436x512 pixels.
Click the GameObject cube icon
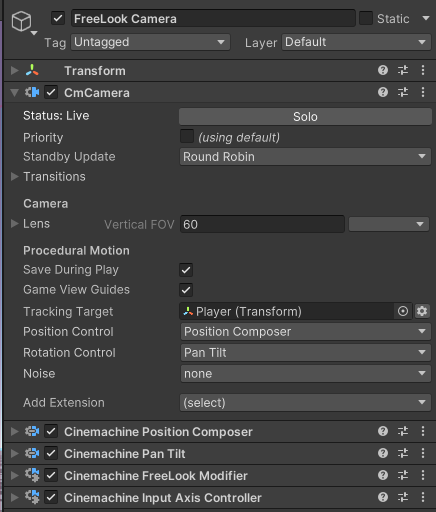point(22,21)
